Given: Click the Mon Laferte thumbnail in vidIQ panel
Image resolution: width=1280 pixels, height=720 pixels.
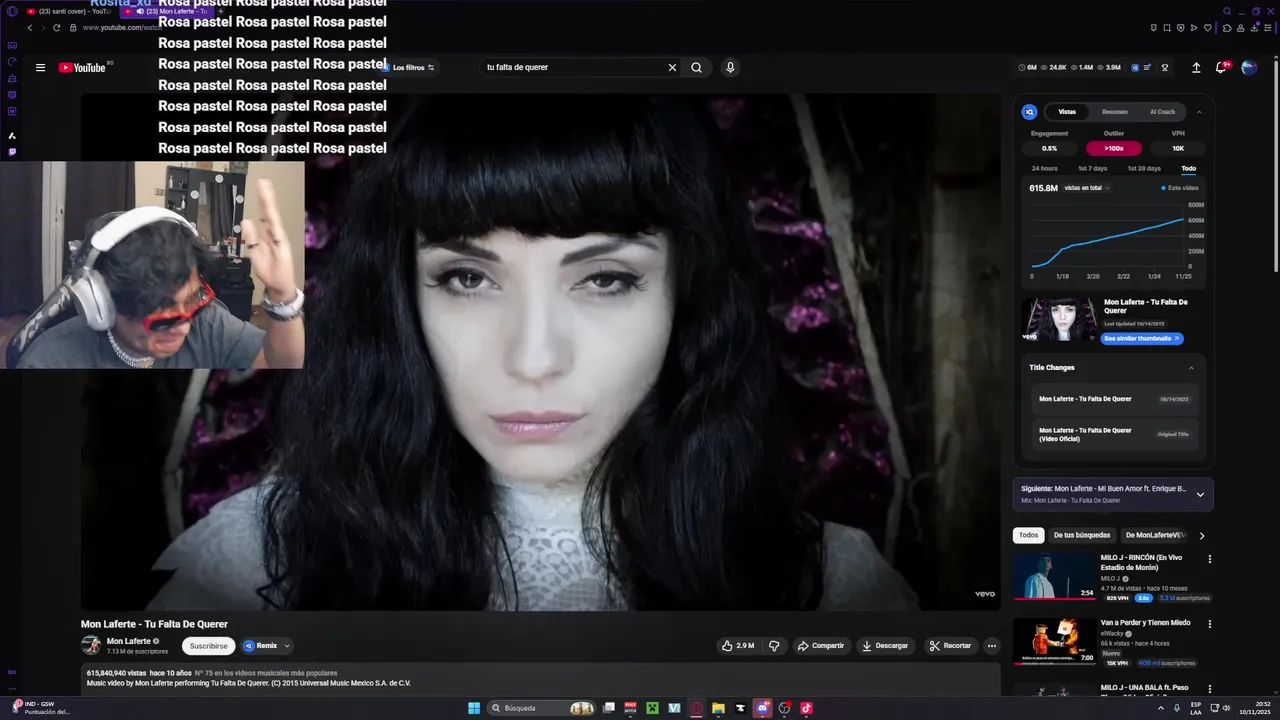Looking at the screenshot, I should click(x=1058, y=320).
